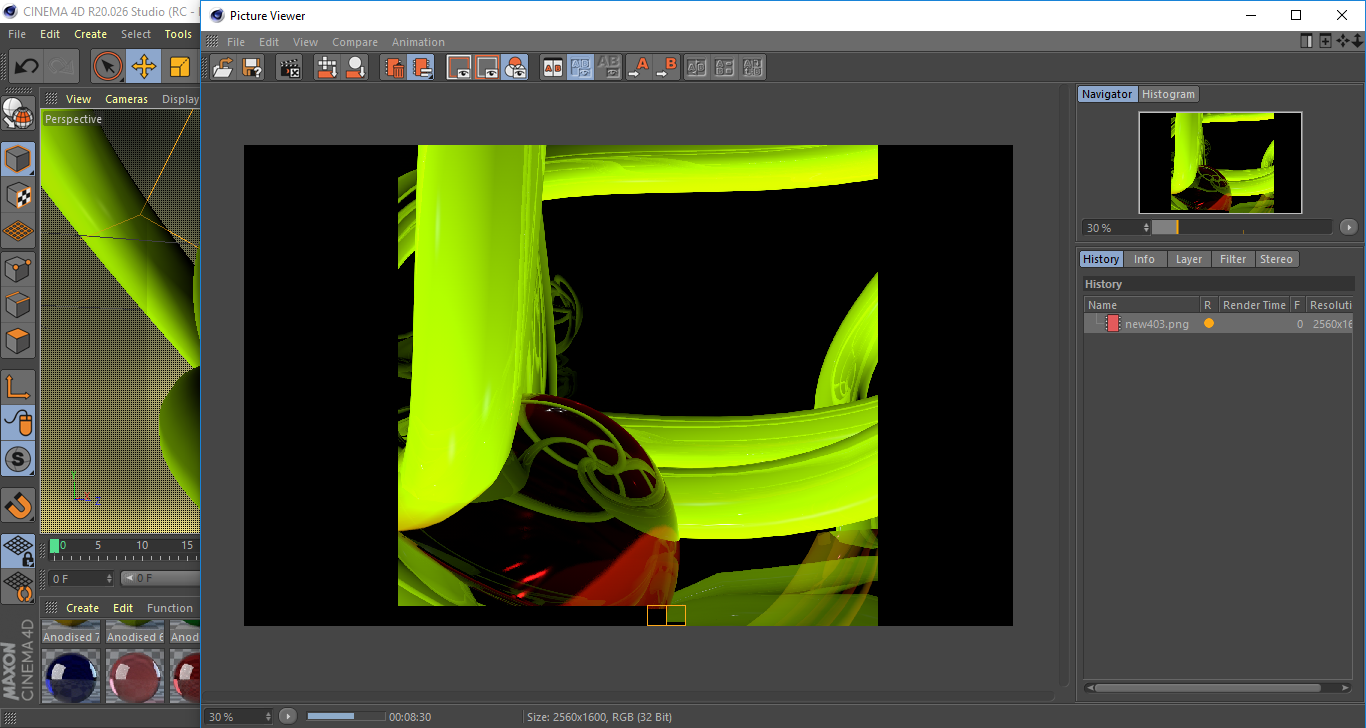The image size is (1366, 728).
Task: Click the Set as B arrow icon
Action: coord(666,68)
